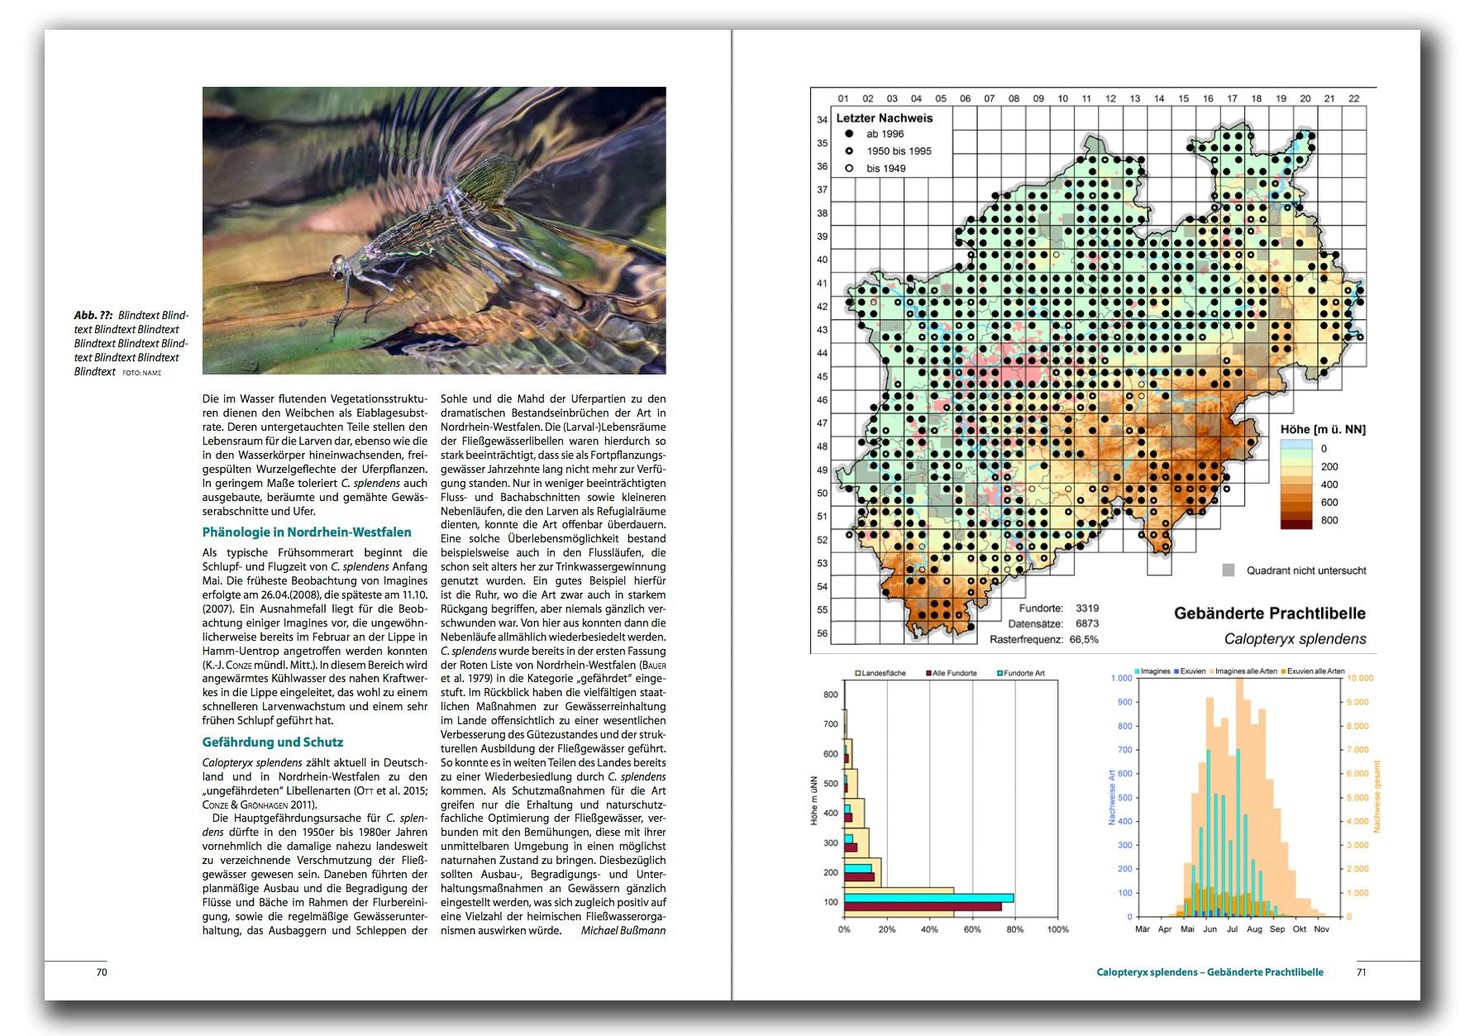Click the cyan bar at the 100 m level
1465x1036 pixels.
929,897
